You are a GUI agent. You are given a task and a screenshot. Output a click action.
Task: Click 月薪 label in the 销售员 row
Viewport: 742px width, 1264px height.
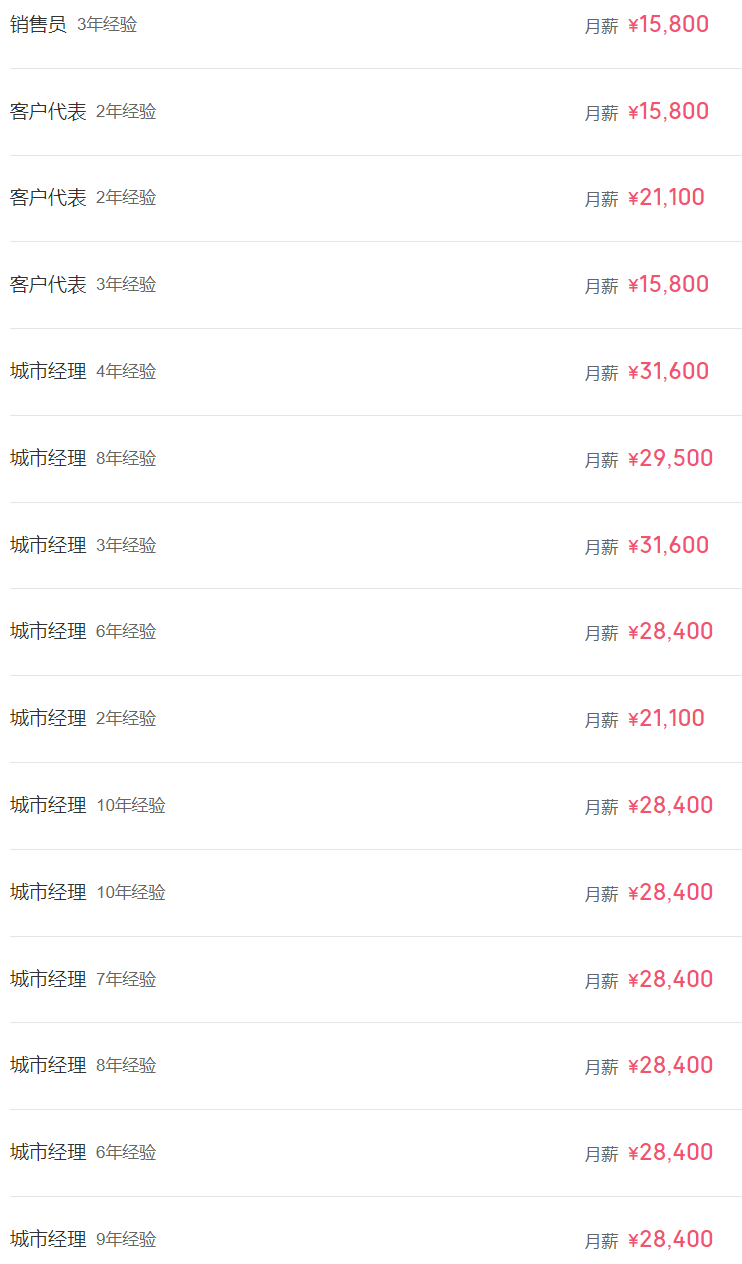[x=601, y=27]
